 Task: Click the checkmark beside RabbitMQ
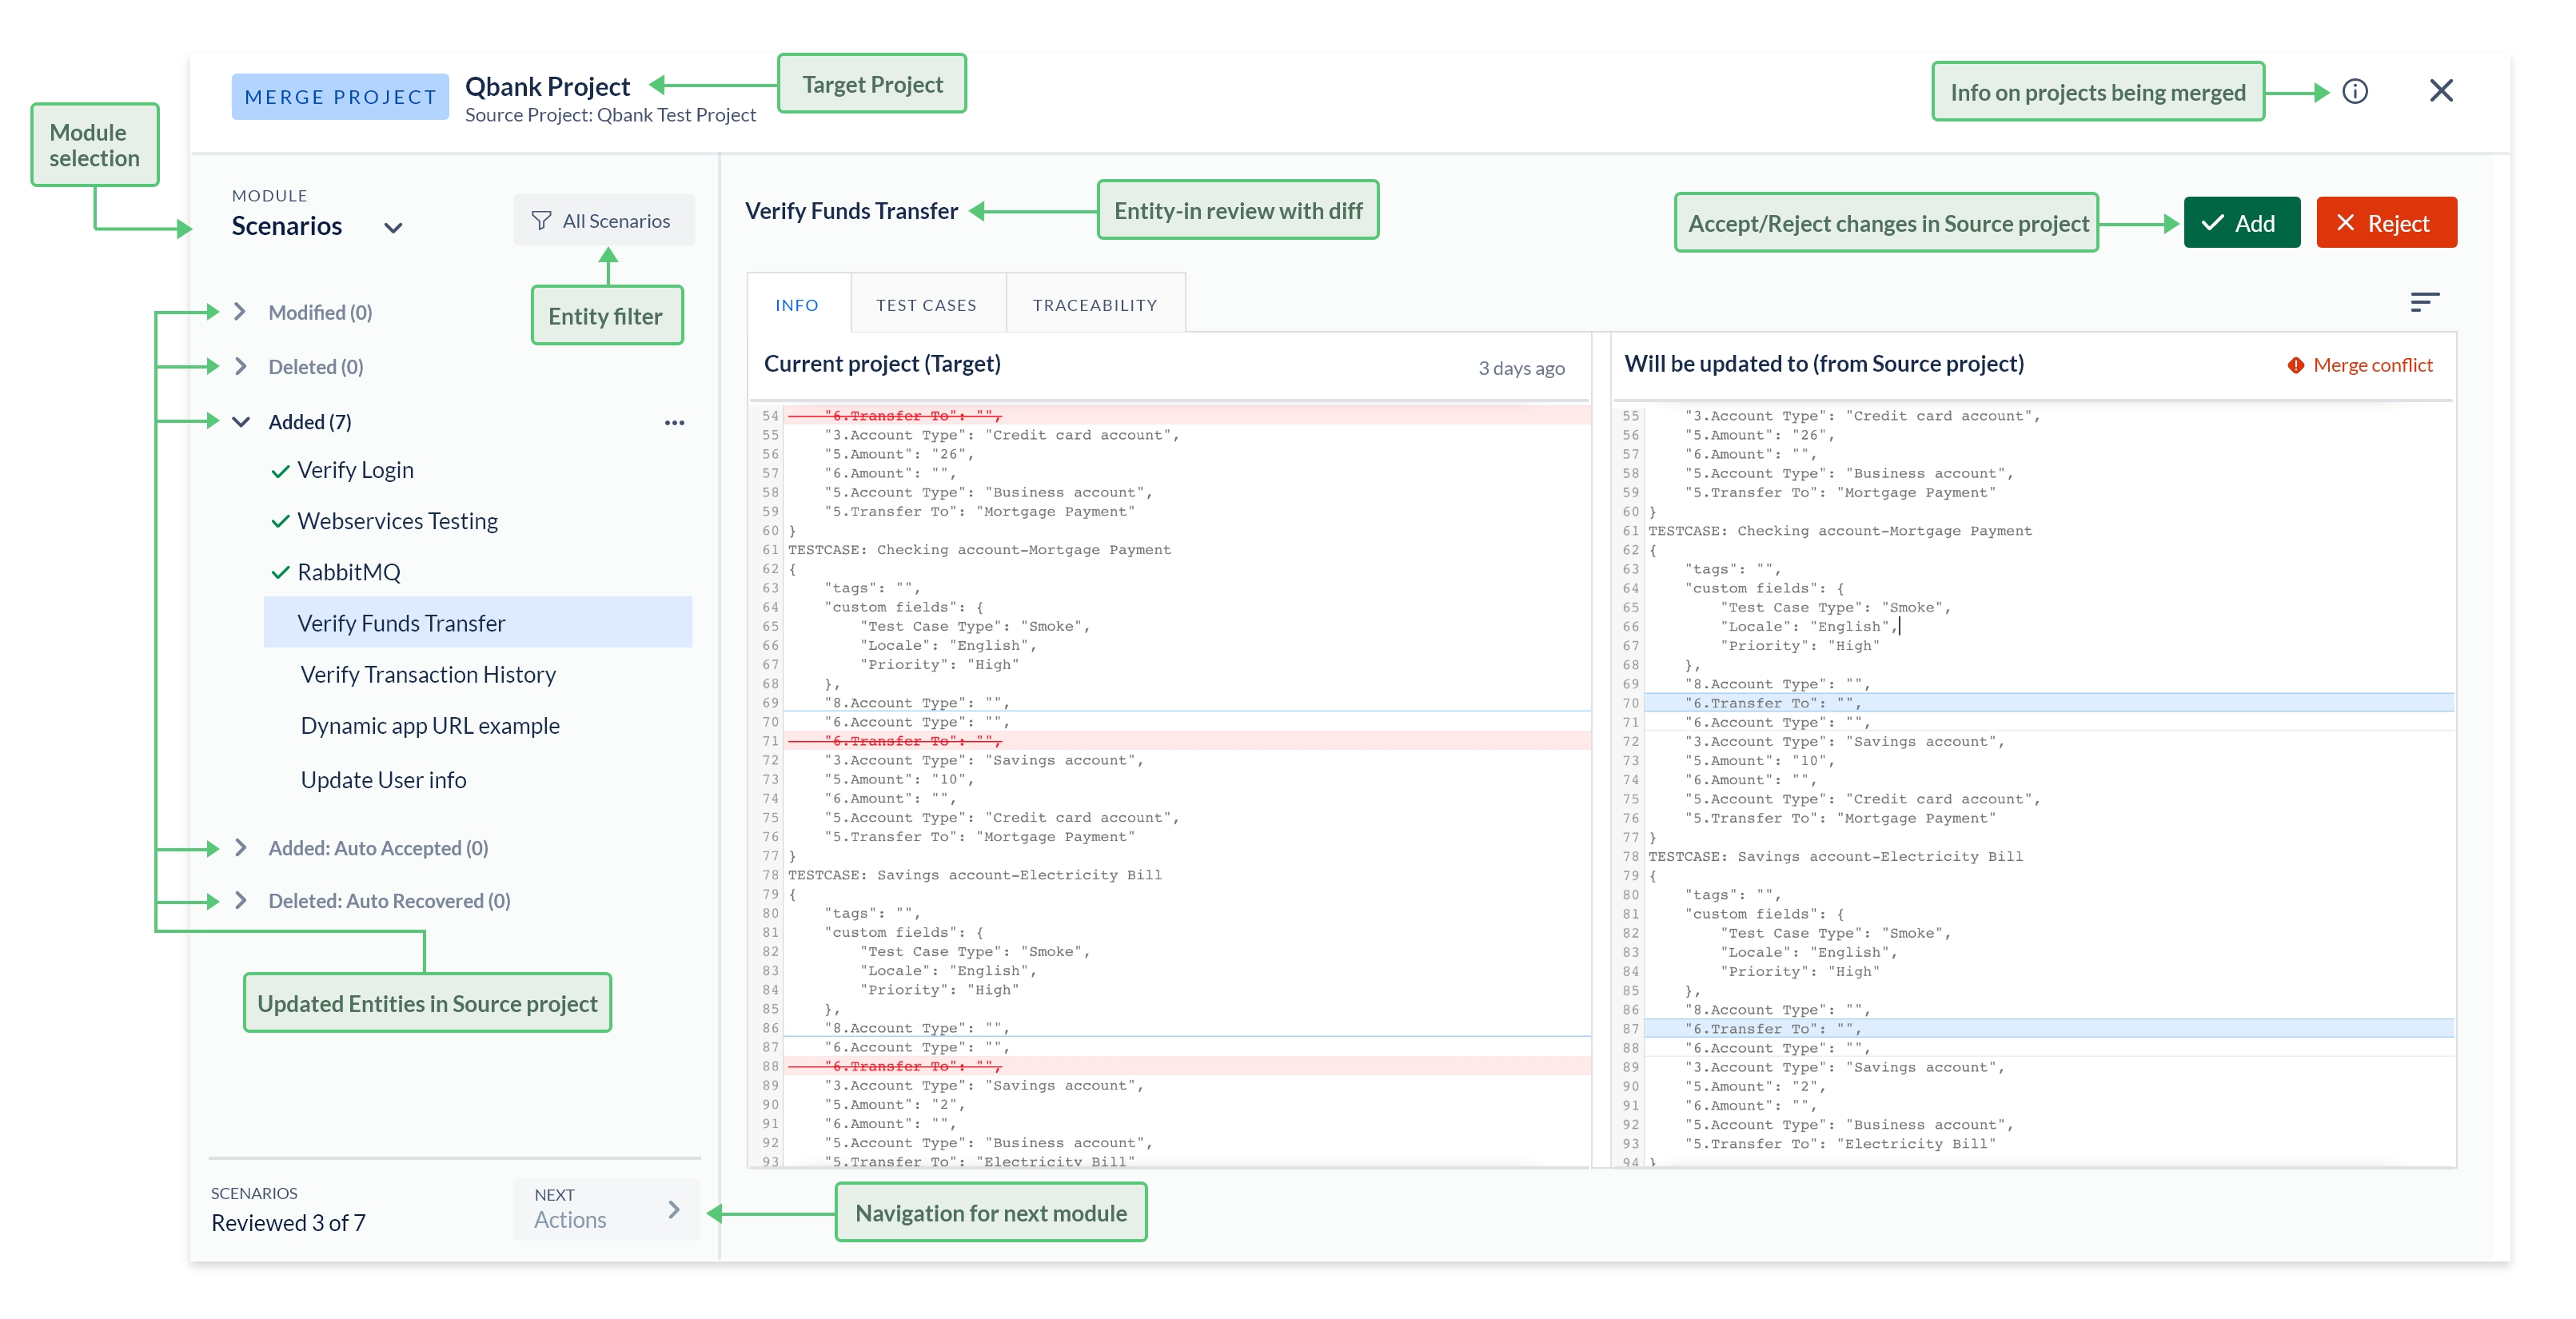point(281,572)
